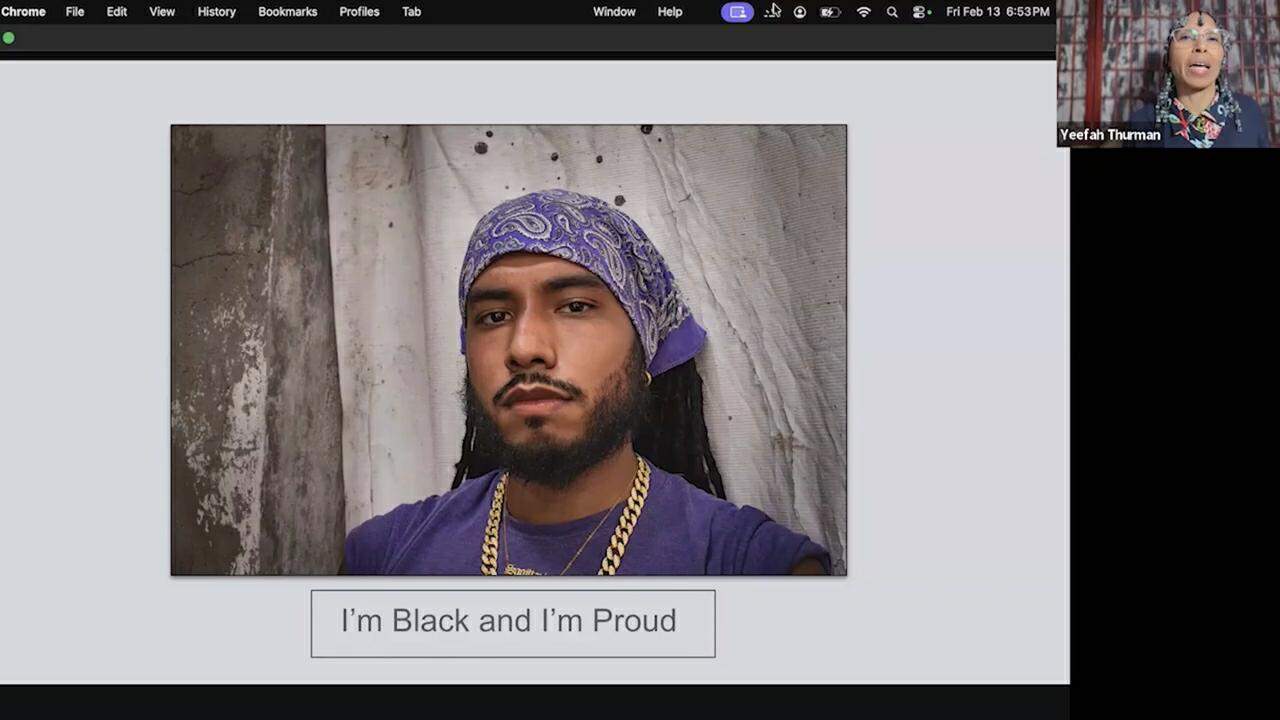Click the "I'm Black and I'm Proud" text box
The height and width of the screenshot is (720, 1280).
coord(512,623)
